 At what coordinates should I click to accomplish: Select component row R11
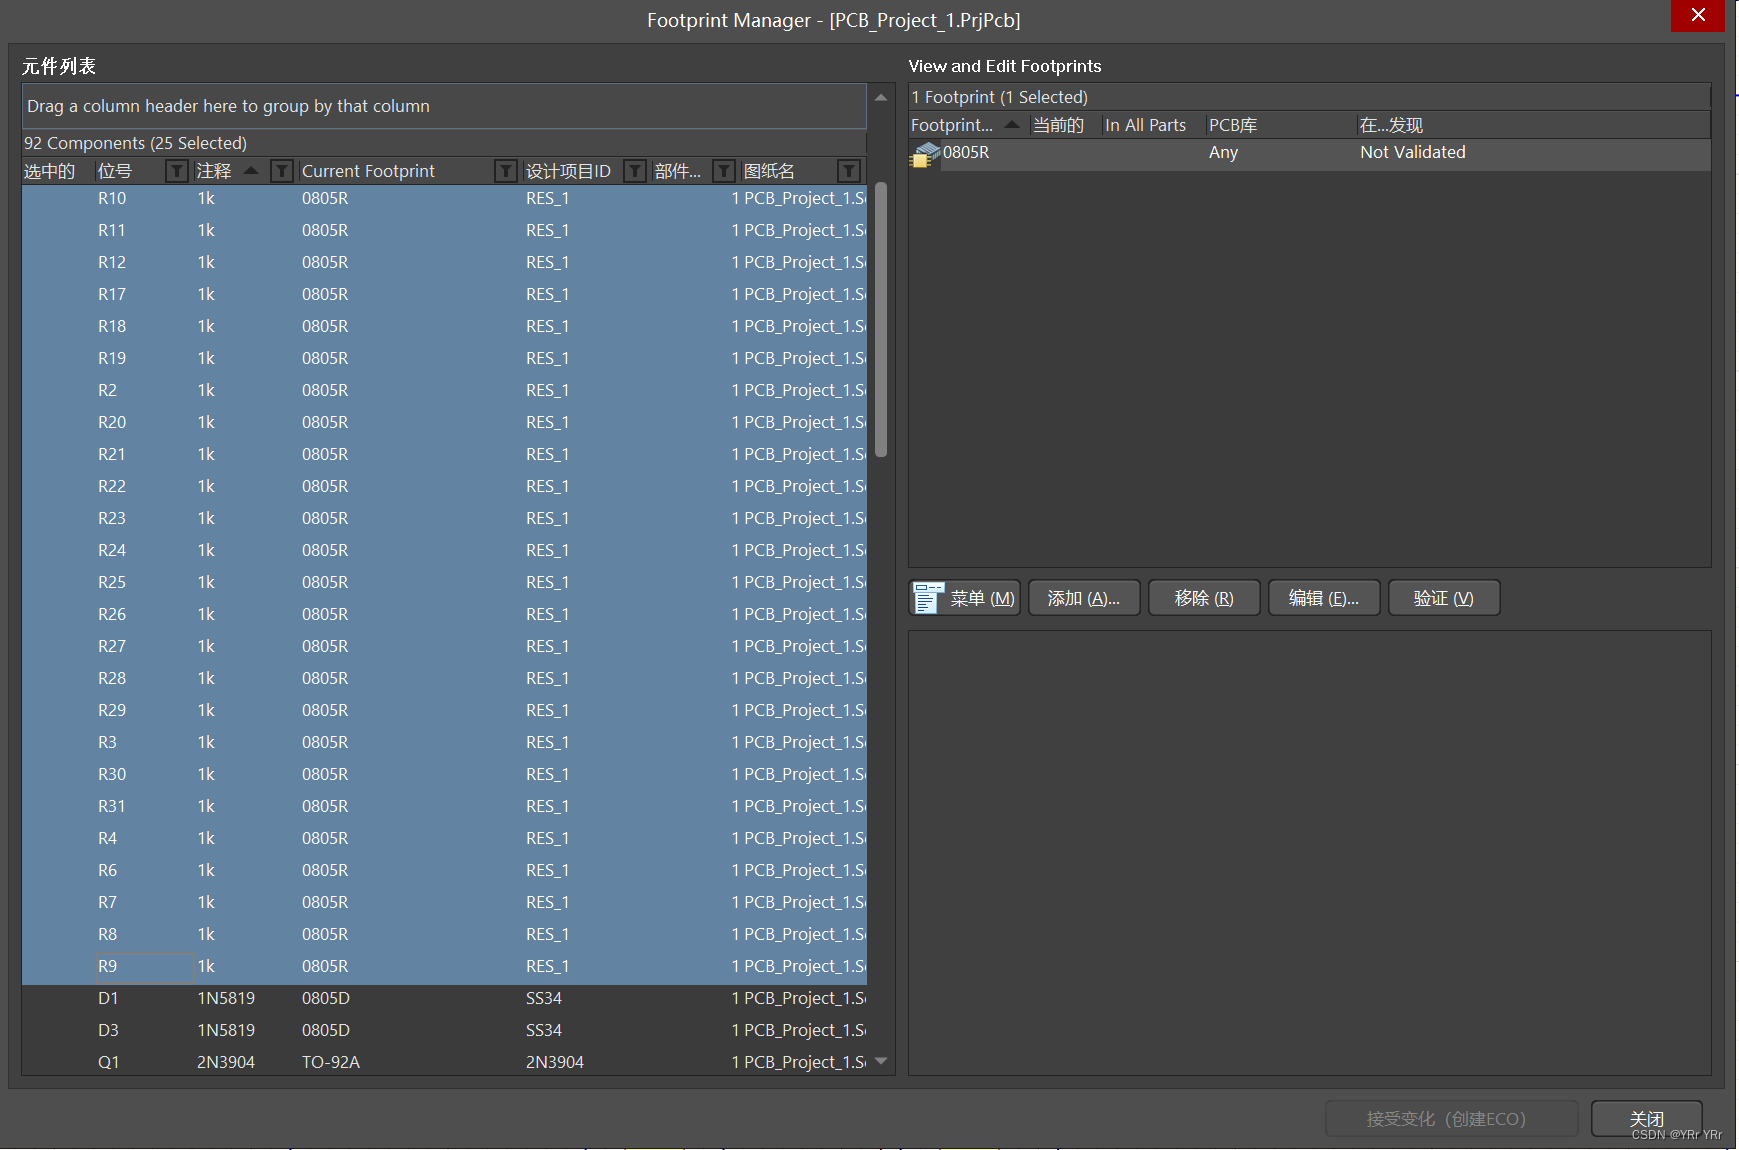444,230
